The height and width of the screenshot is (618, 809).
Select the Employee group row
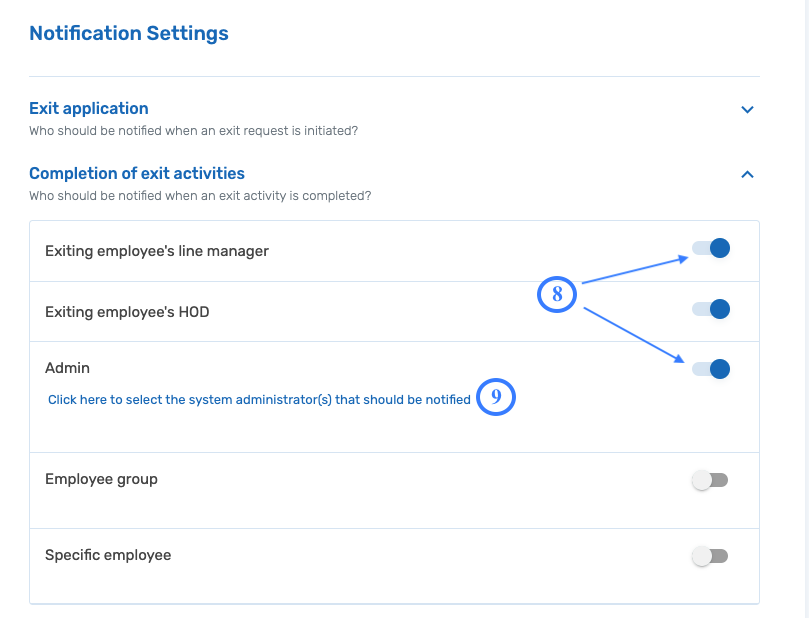tap(101, 479)
